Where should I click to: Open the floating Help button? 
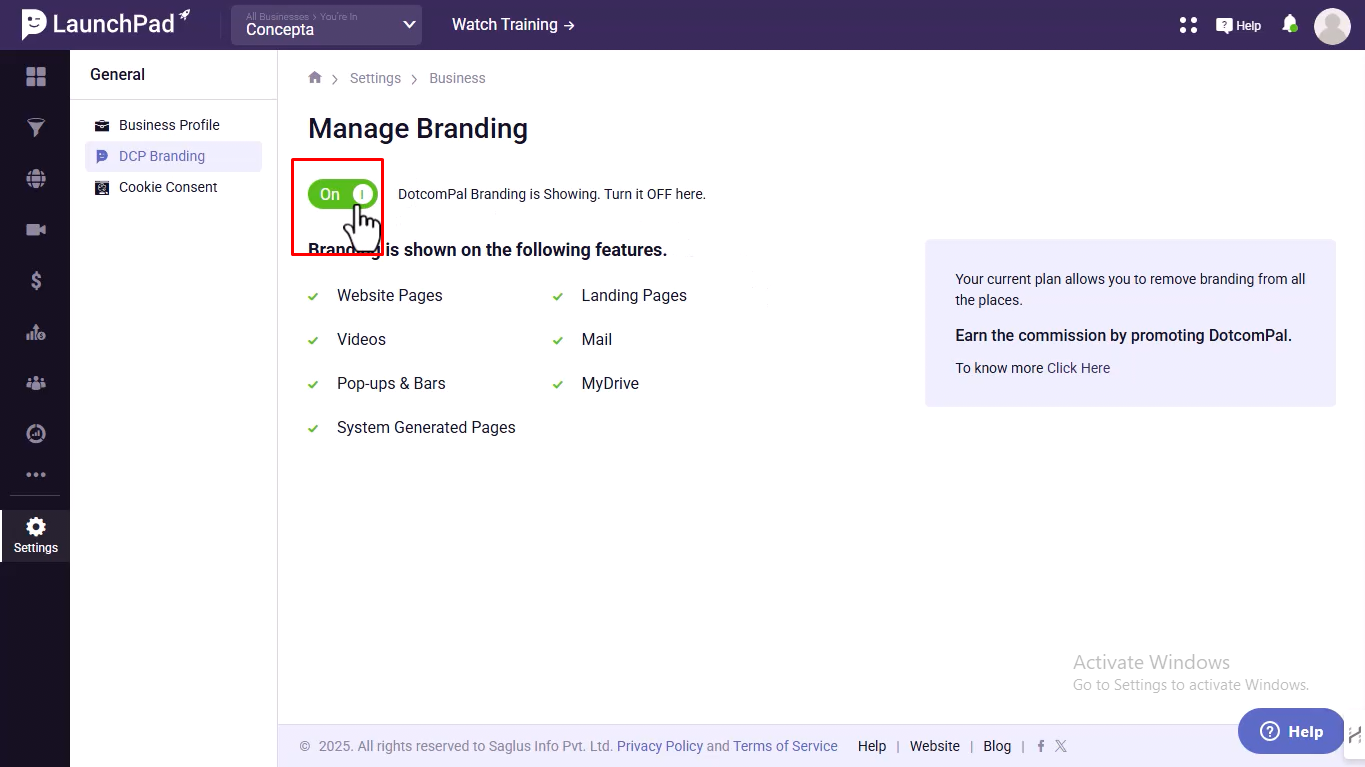tap(1291, 731)
